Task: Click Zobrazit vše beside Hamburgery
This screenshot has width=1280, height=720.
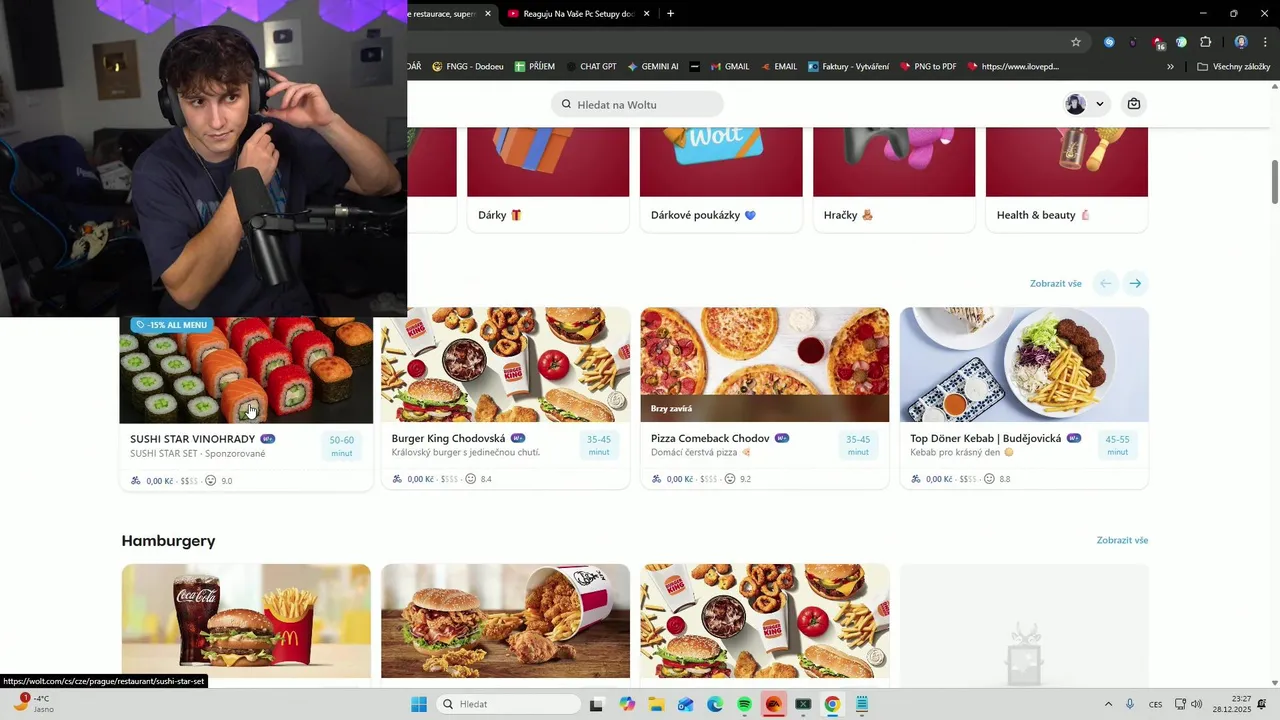Action: pyautogui.click(x=1122, y=540)
